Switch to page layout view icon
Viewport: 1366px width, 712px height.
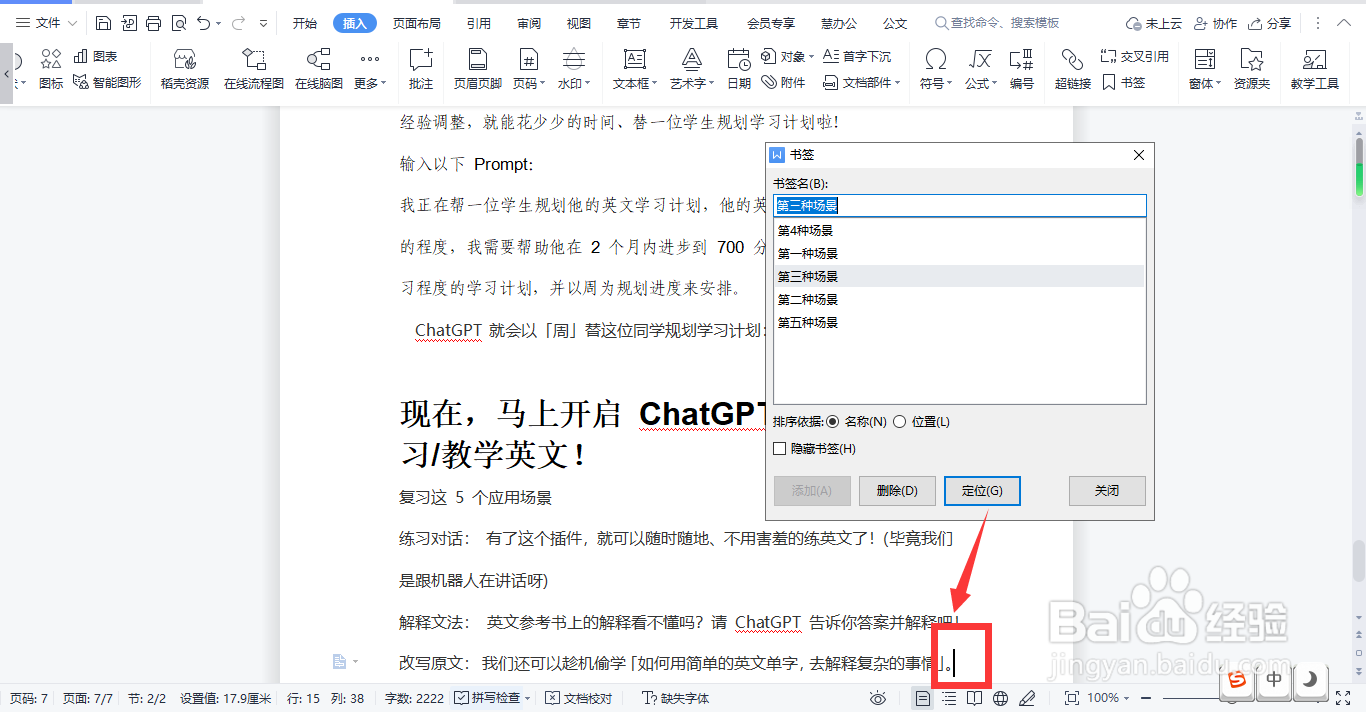[923, 698]
